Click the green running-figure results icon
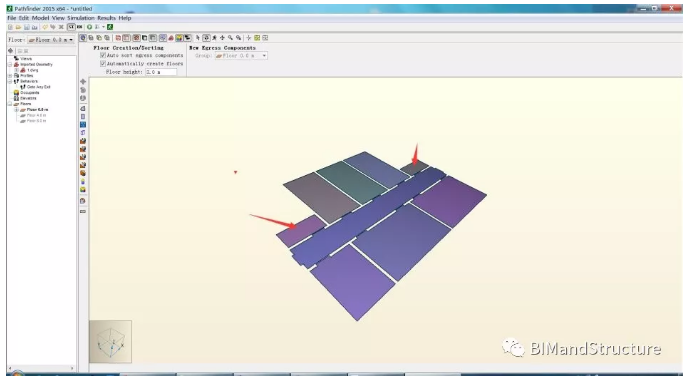 (x=110, y=27)
